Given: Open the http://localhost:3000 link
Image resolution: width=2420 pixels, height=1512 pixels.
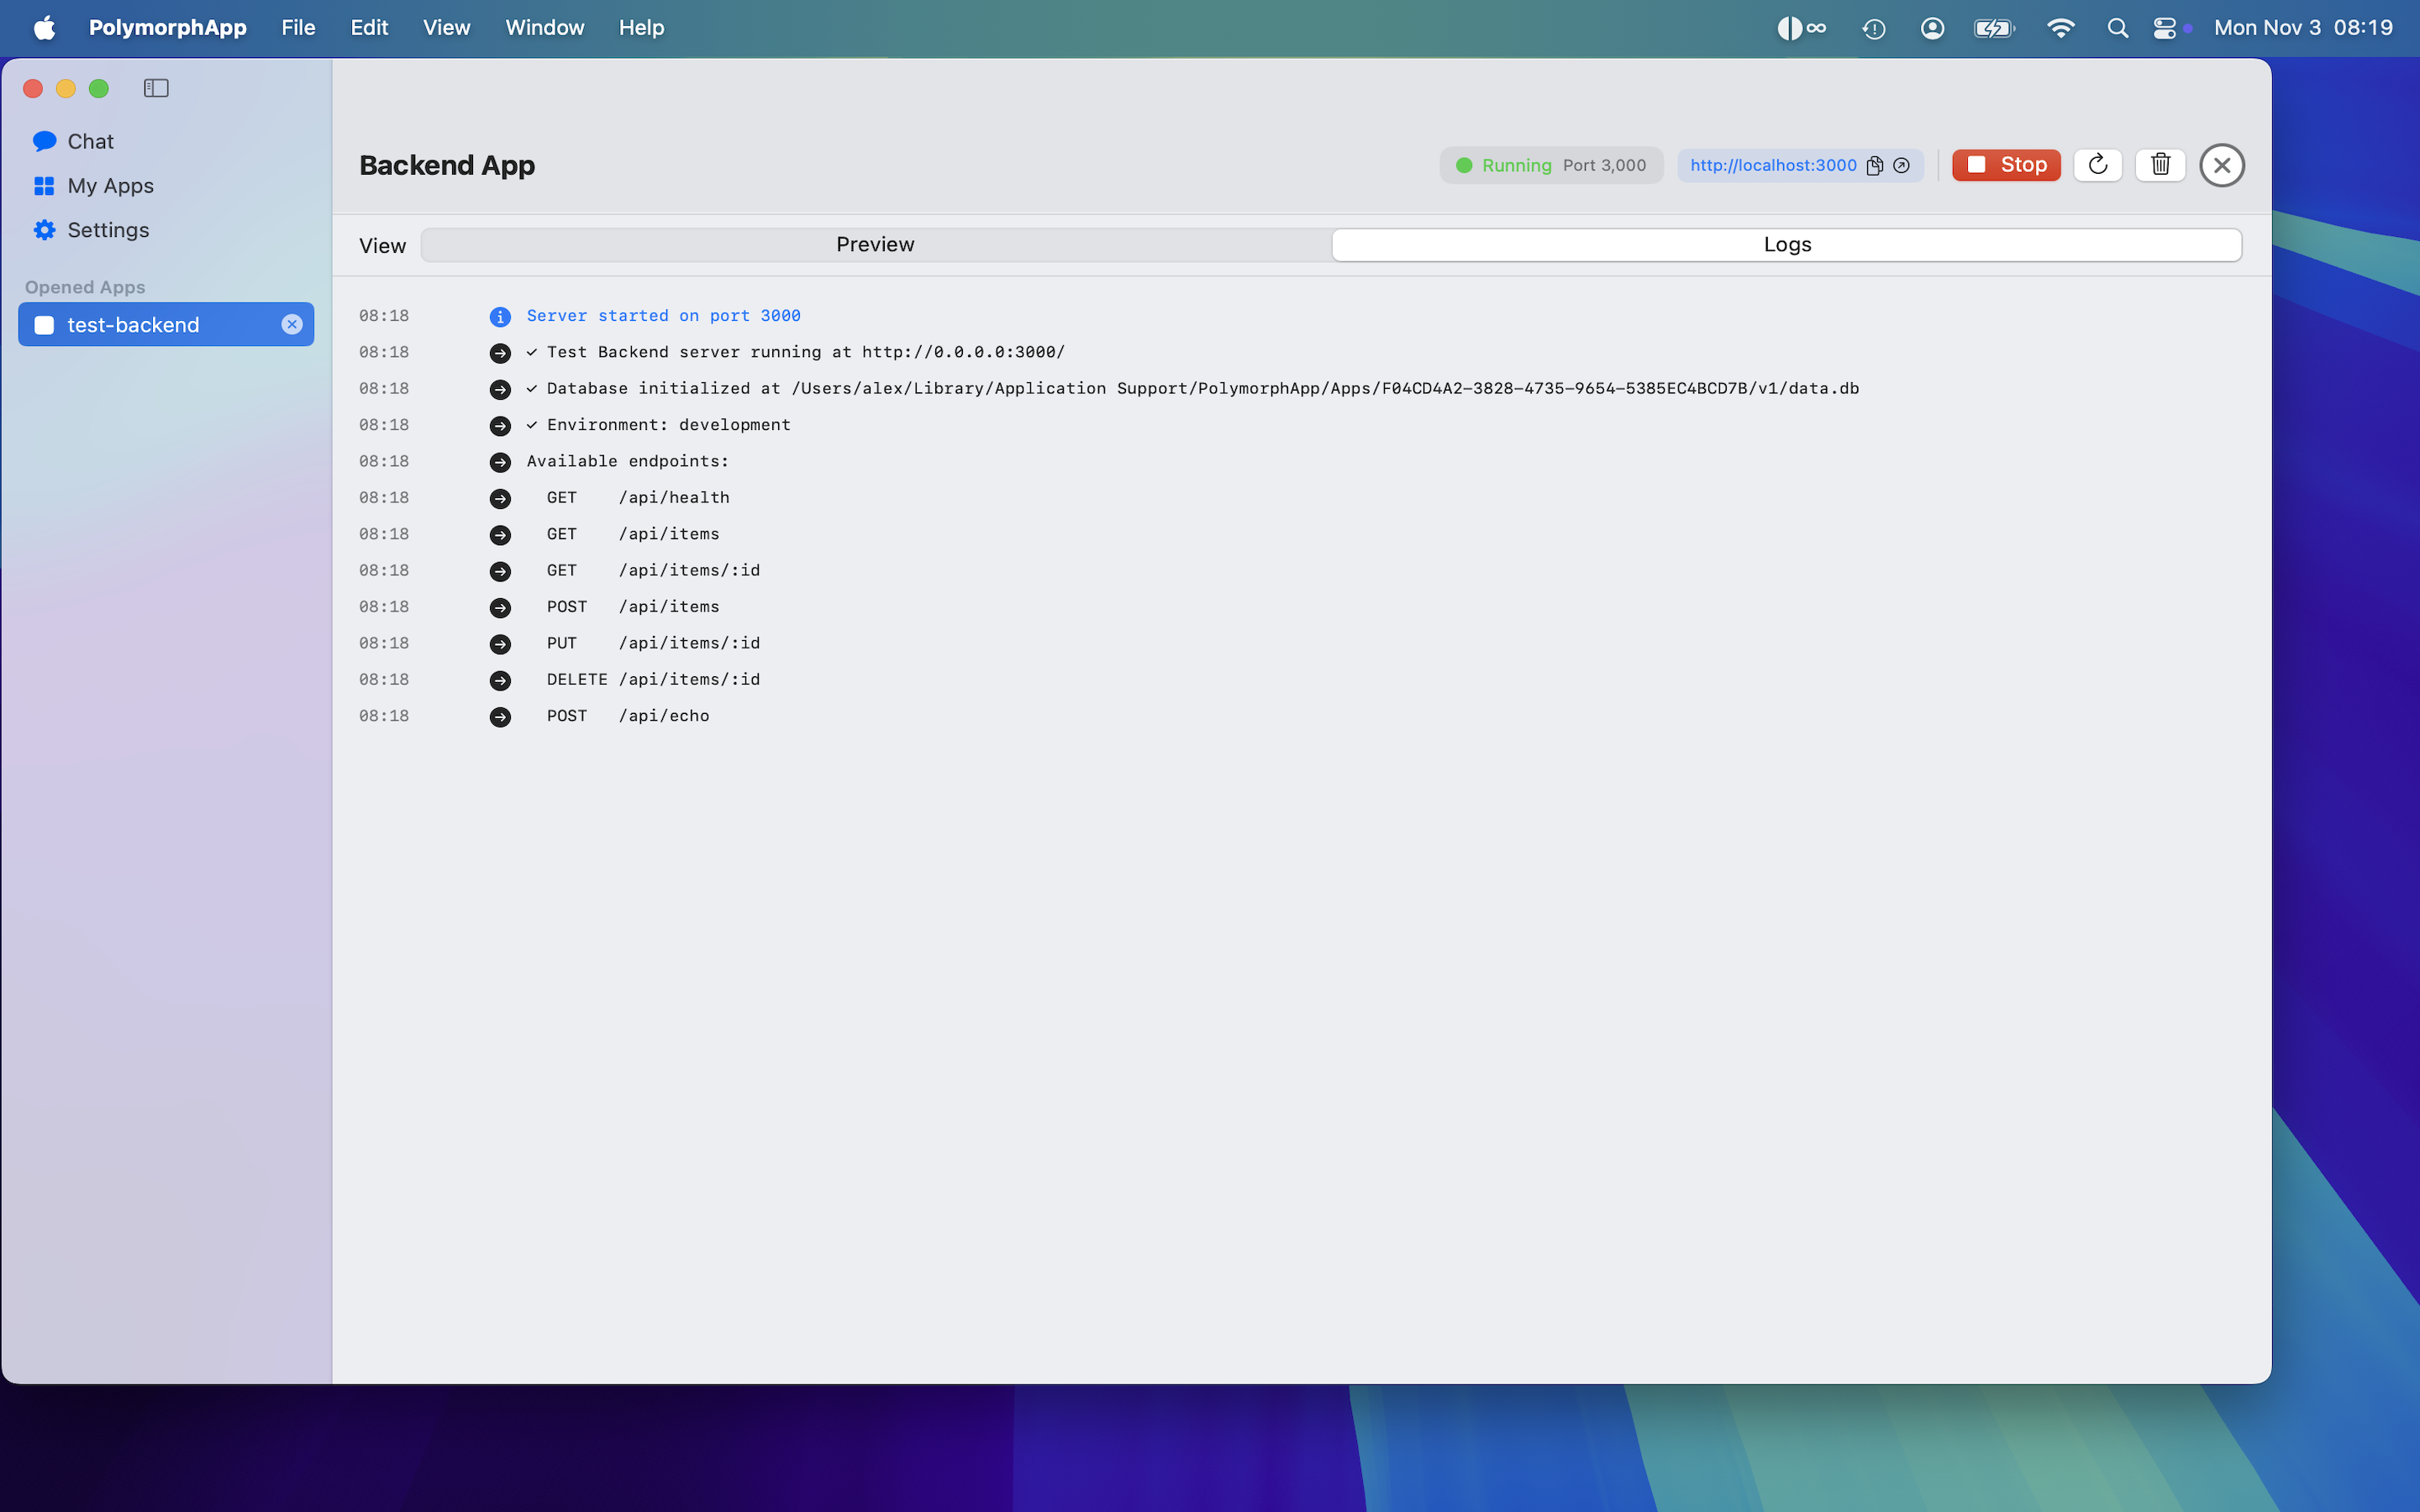Looking at the screenshot, I should (x=1772, y=166).
